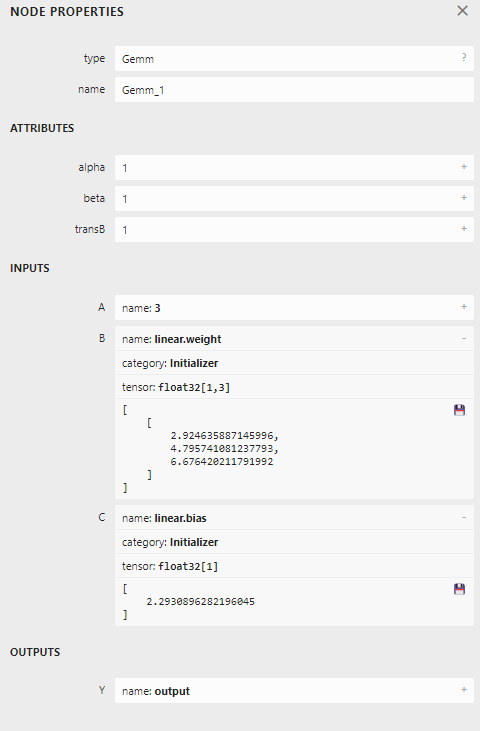Collapse the linear.weight input details
The image size is (480, 731).
464,338
